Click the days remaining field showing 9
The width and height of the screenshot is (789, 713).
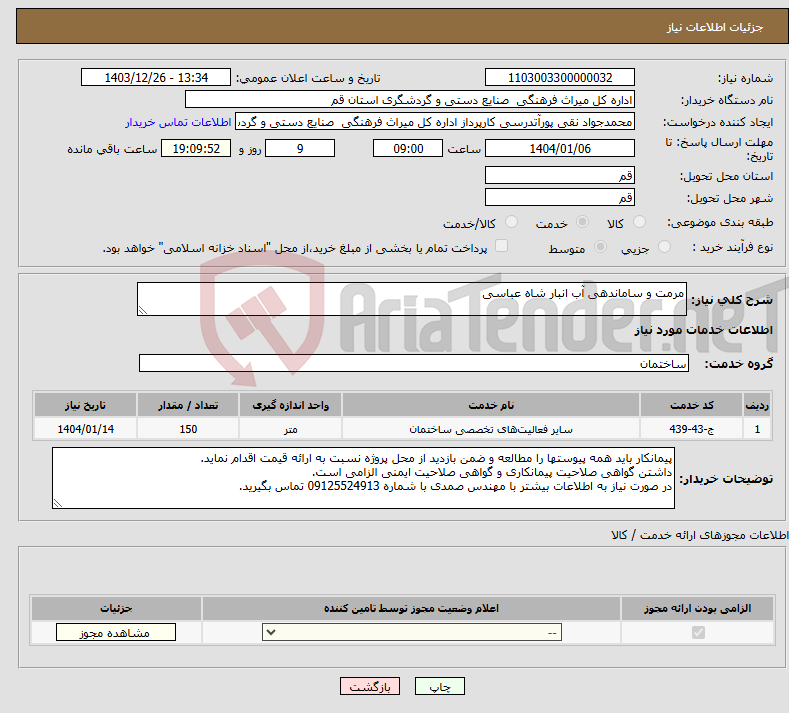click(300, 148)
